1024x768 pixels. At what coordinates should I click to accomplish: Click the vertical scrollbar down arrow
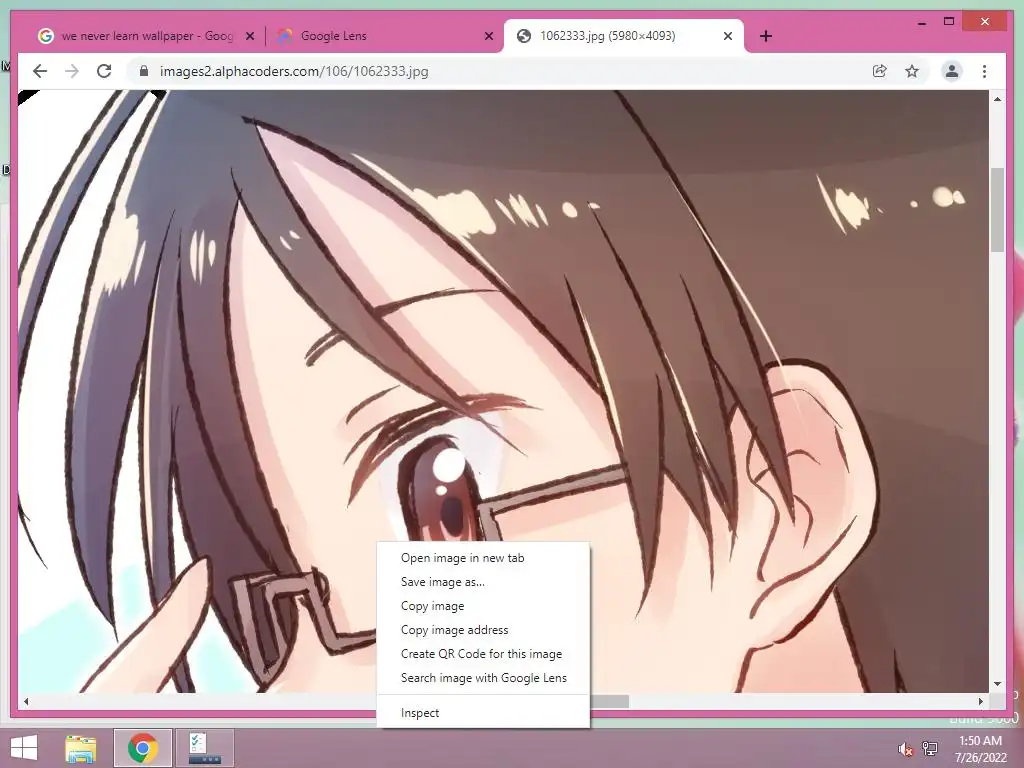pyautogui.click(x=997, y=684)
